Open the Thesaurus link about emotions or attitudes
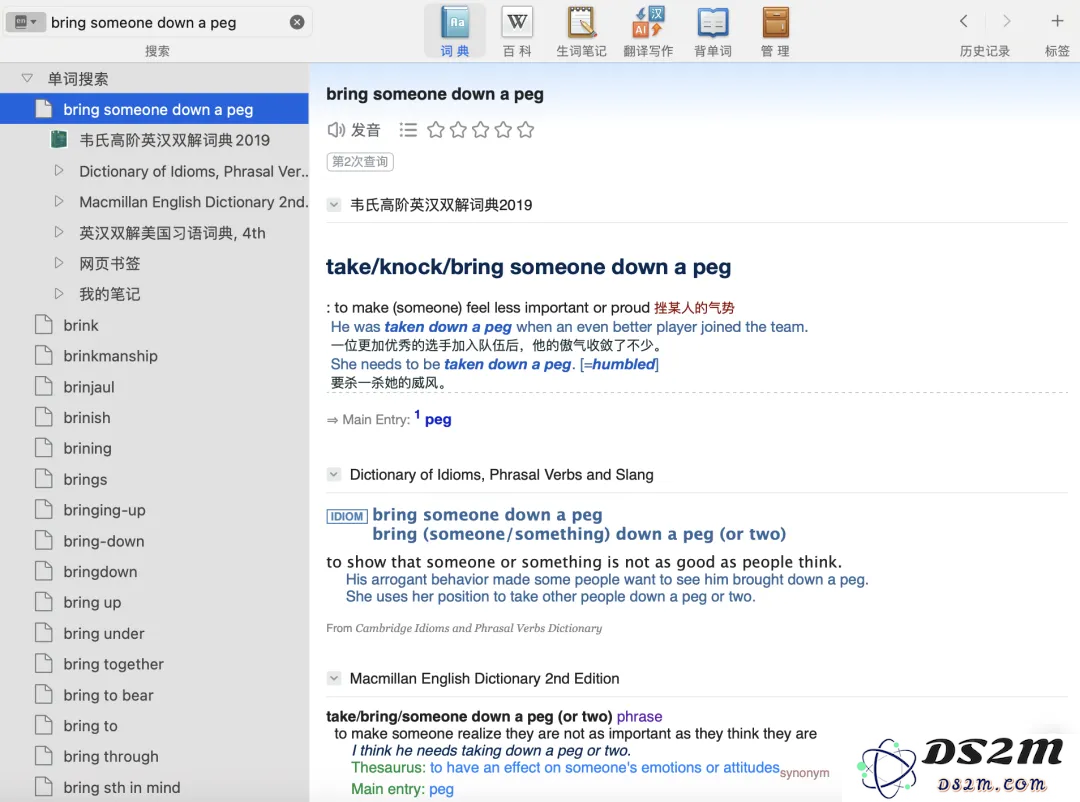The image size is (1080, 802). point(605,768)
